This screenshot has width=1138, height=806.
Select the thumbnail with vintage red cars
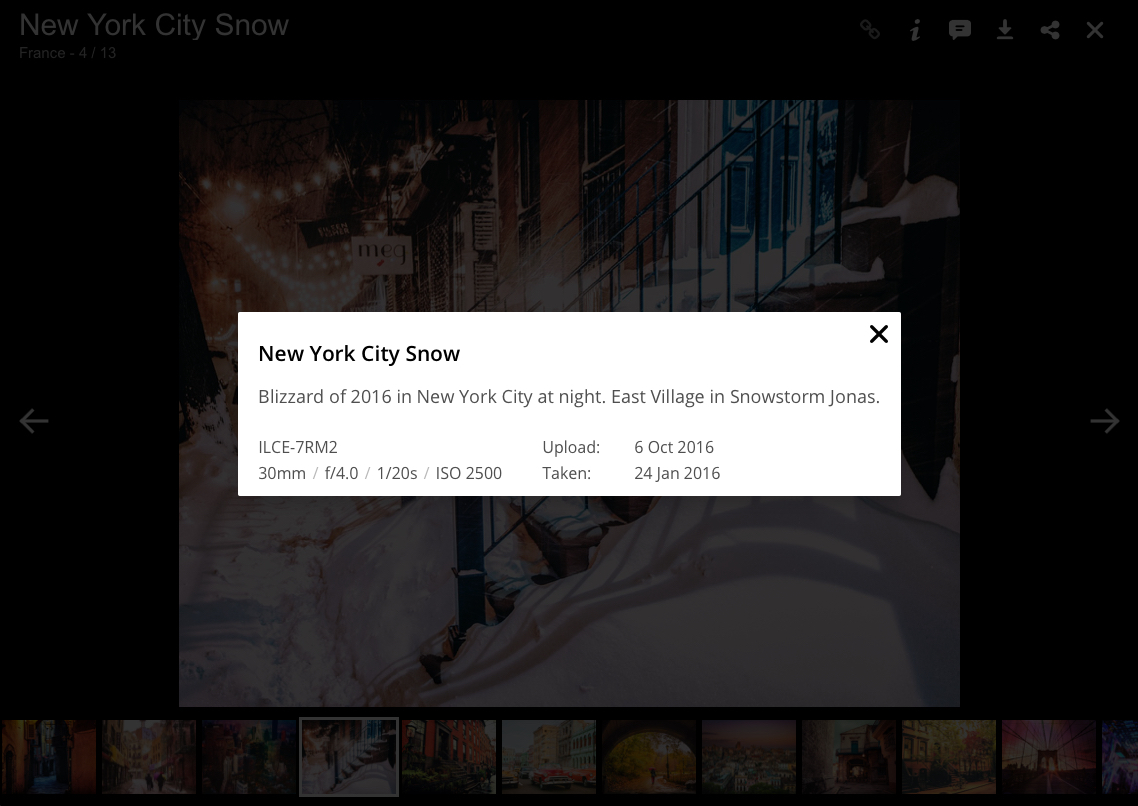point(549,757)
